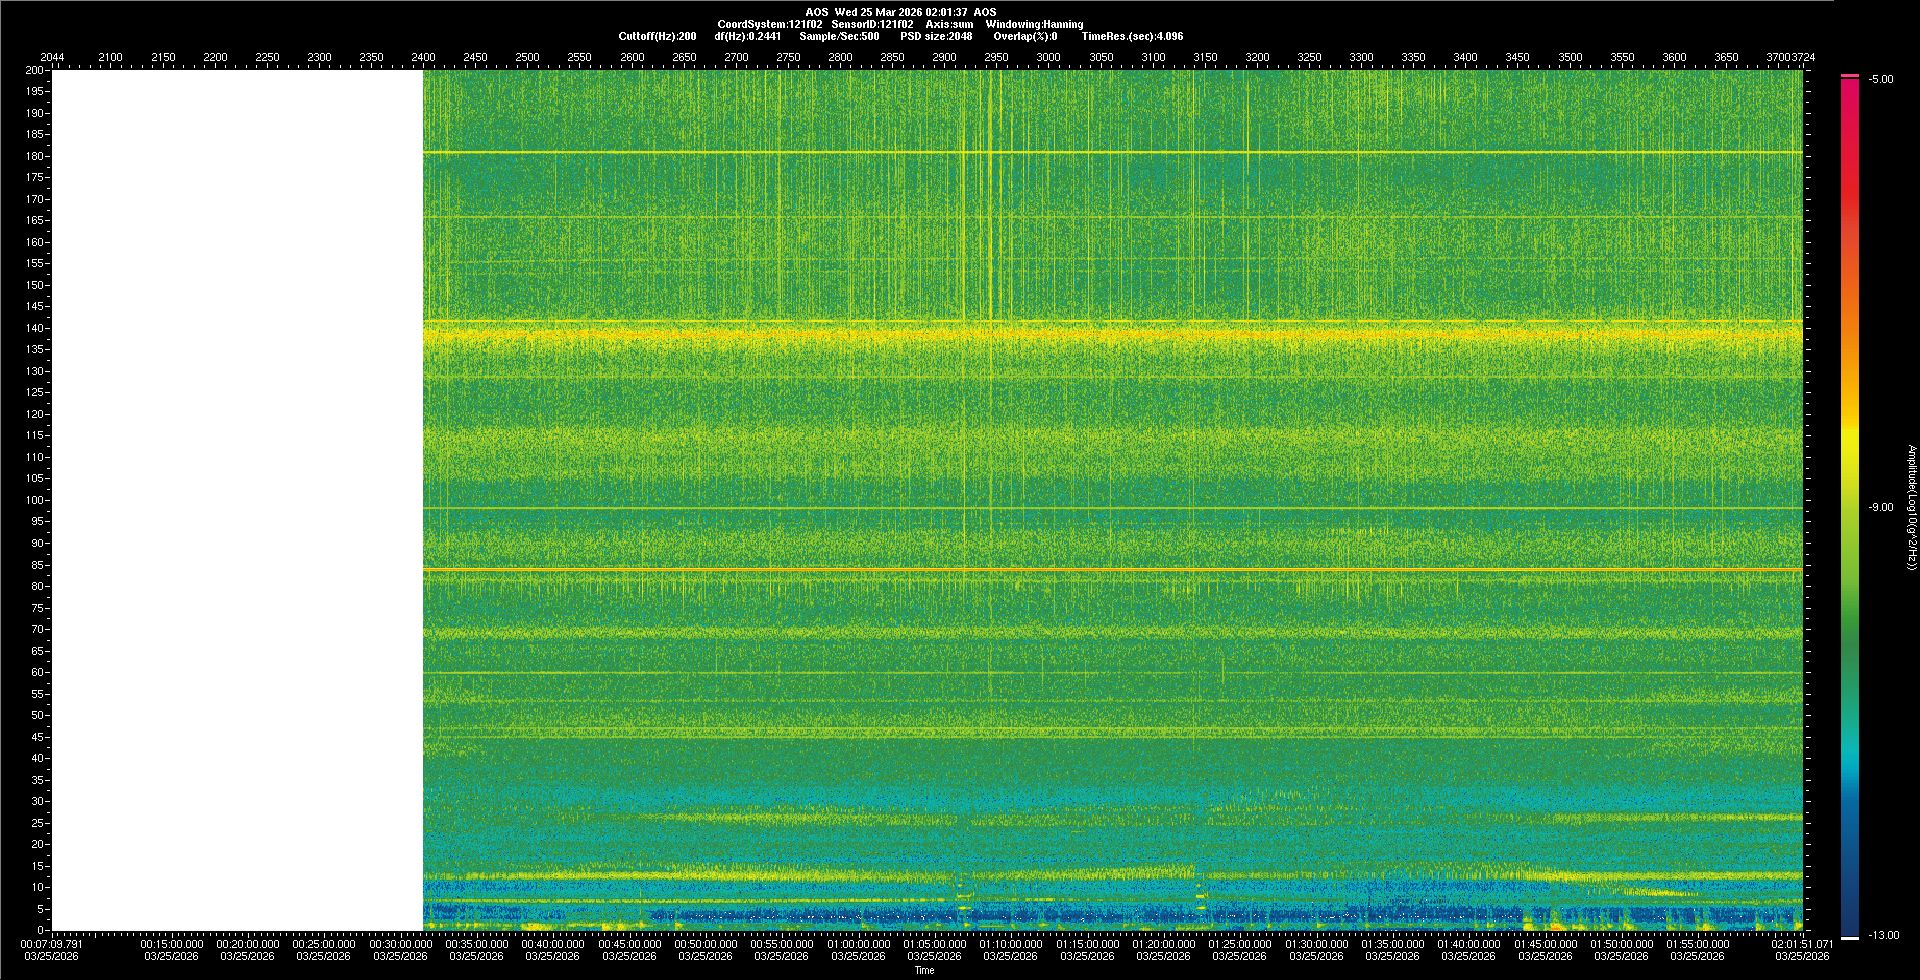This screenshot has width=1920, height=980.
Task: Click the 3000 tick on the top axis
Action: pyautogui.click(x=1048, y=57)
